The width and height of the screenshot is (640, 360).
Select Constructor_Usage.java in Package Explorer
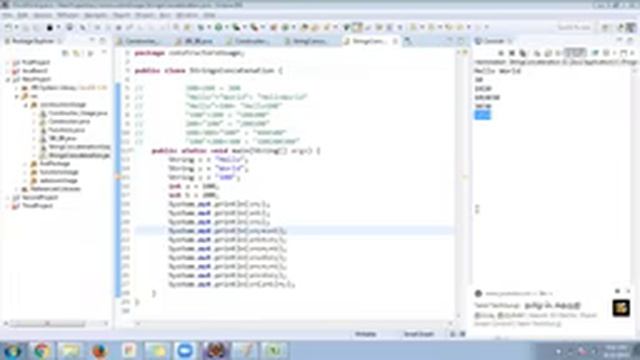(x=78, y=113)
